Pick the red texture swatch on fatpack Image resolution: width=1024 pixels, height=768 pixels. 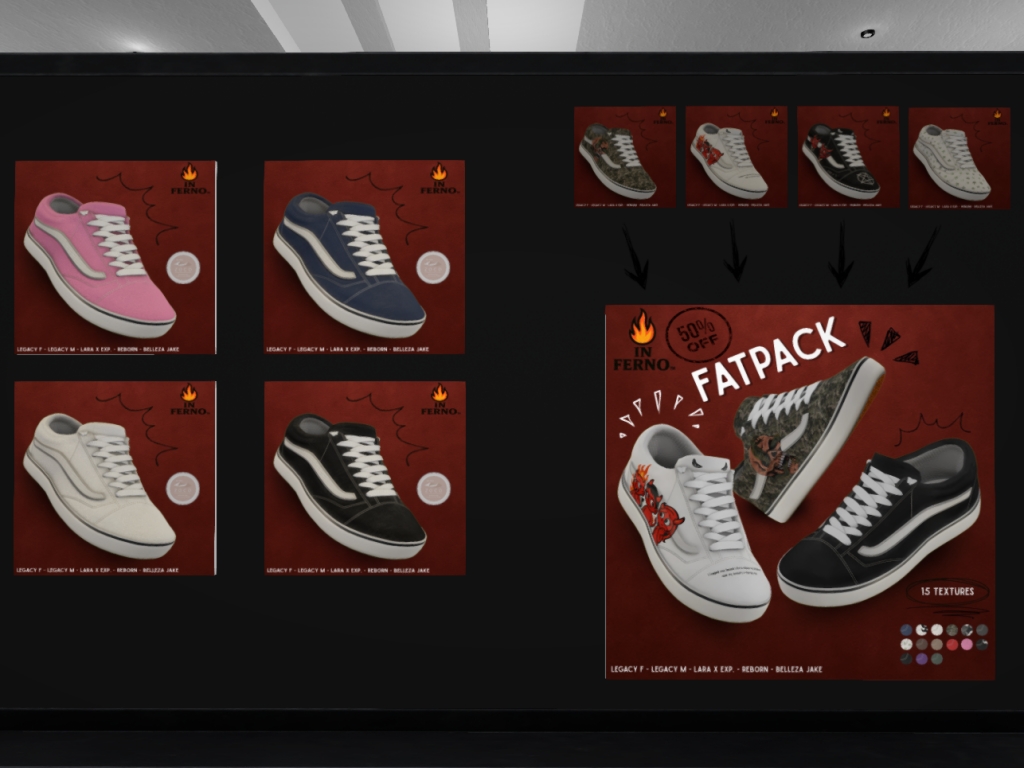pyautogui.click(x=952, y=645)
